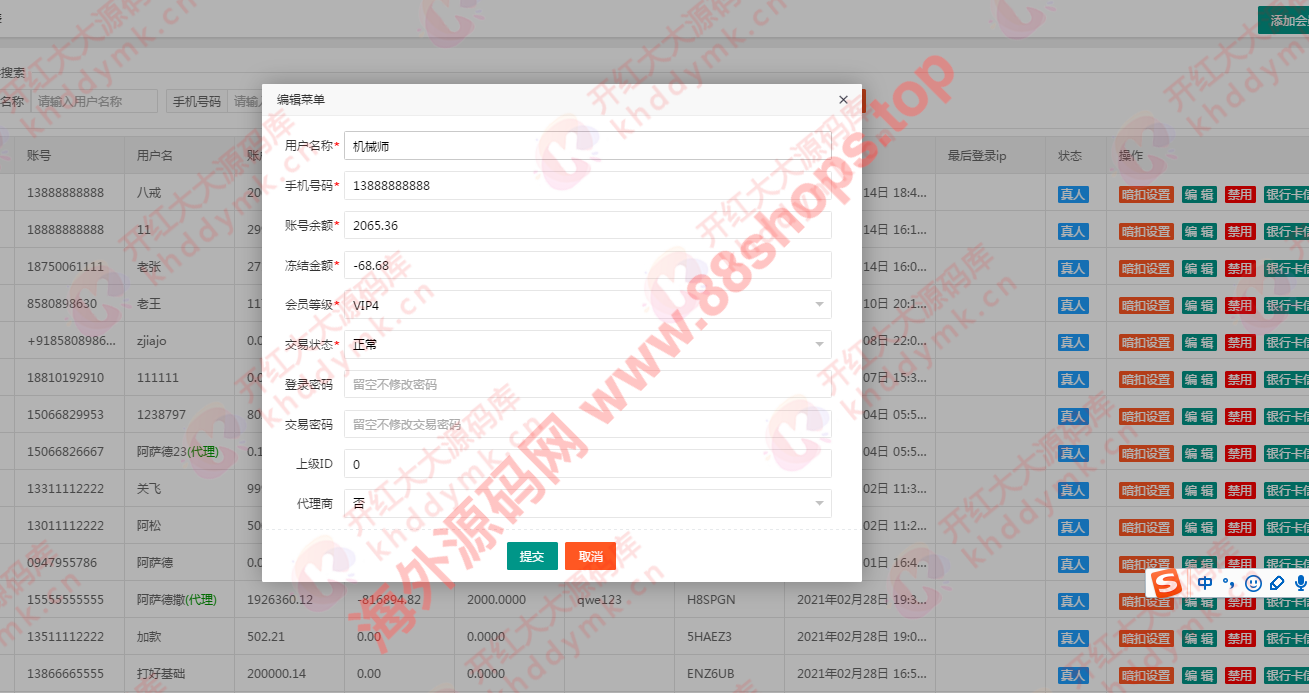The width and height of the screenshot is (1309, 693).
Task: Select the 账号余额 input box
Action: tap(588, 225)
